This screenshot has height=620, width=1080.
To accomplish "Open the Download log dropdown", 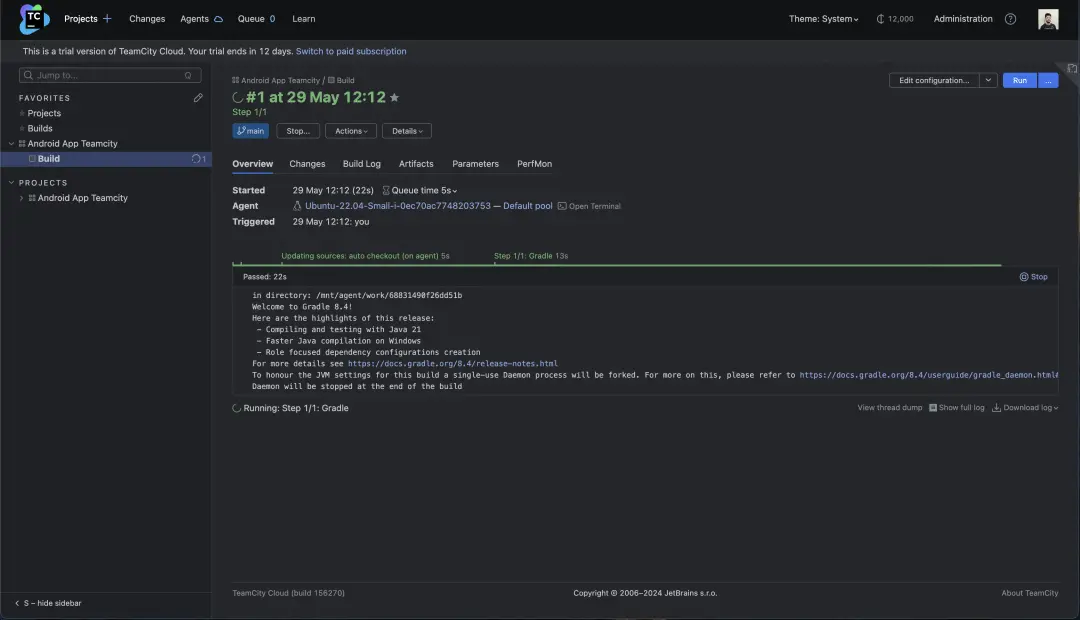I will pyautogui.click(x=1025, y=408).
